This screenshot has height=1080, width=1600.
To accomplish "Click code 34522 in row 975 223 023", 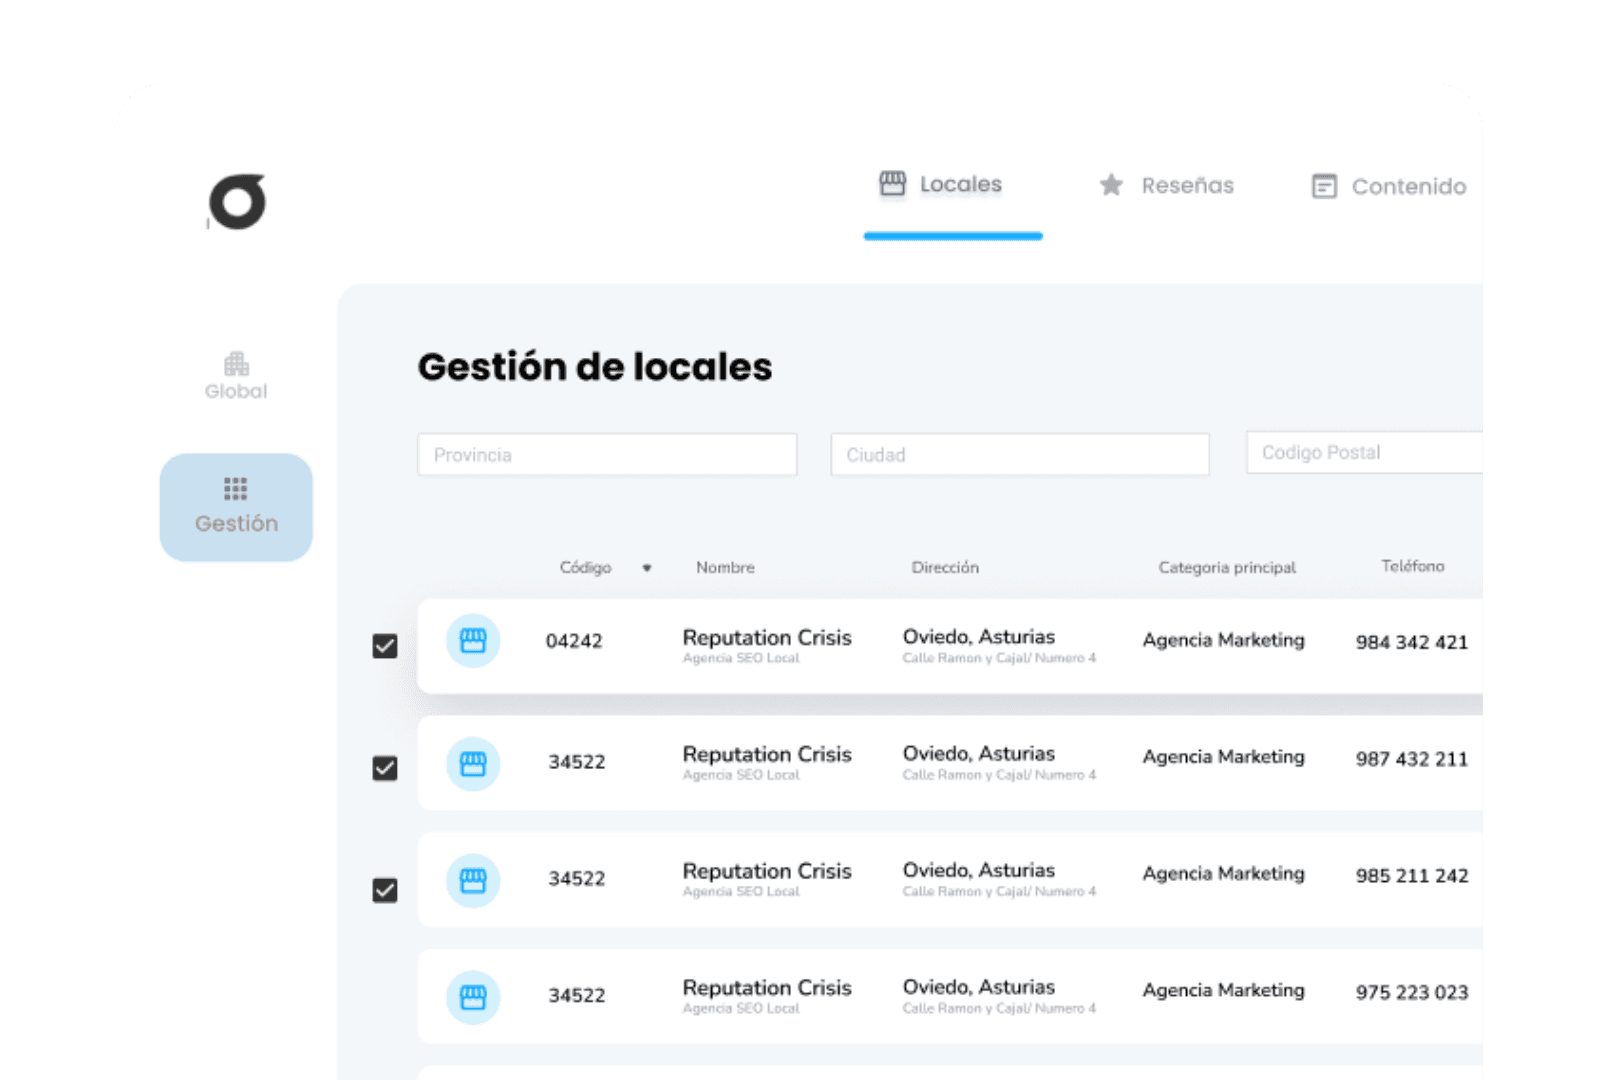I will click(577, 995).
